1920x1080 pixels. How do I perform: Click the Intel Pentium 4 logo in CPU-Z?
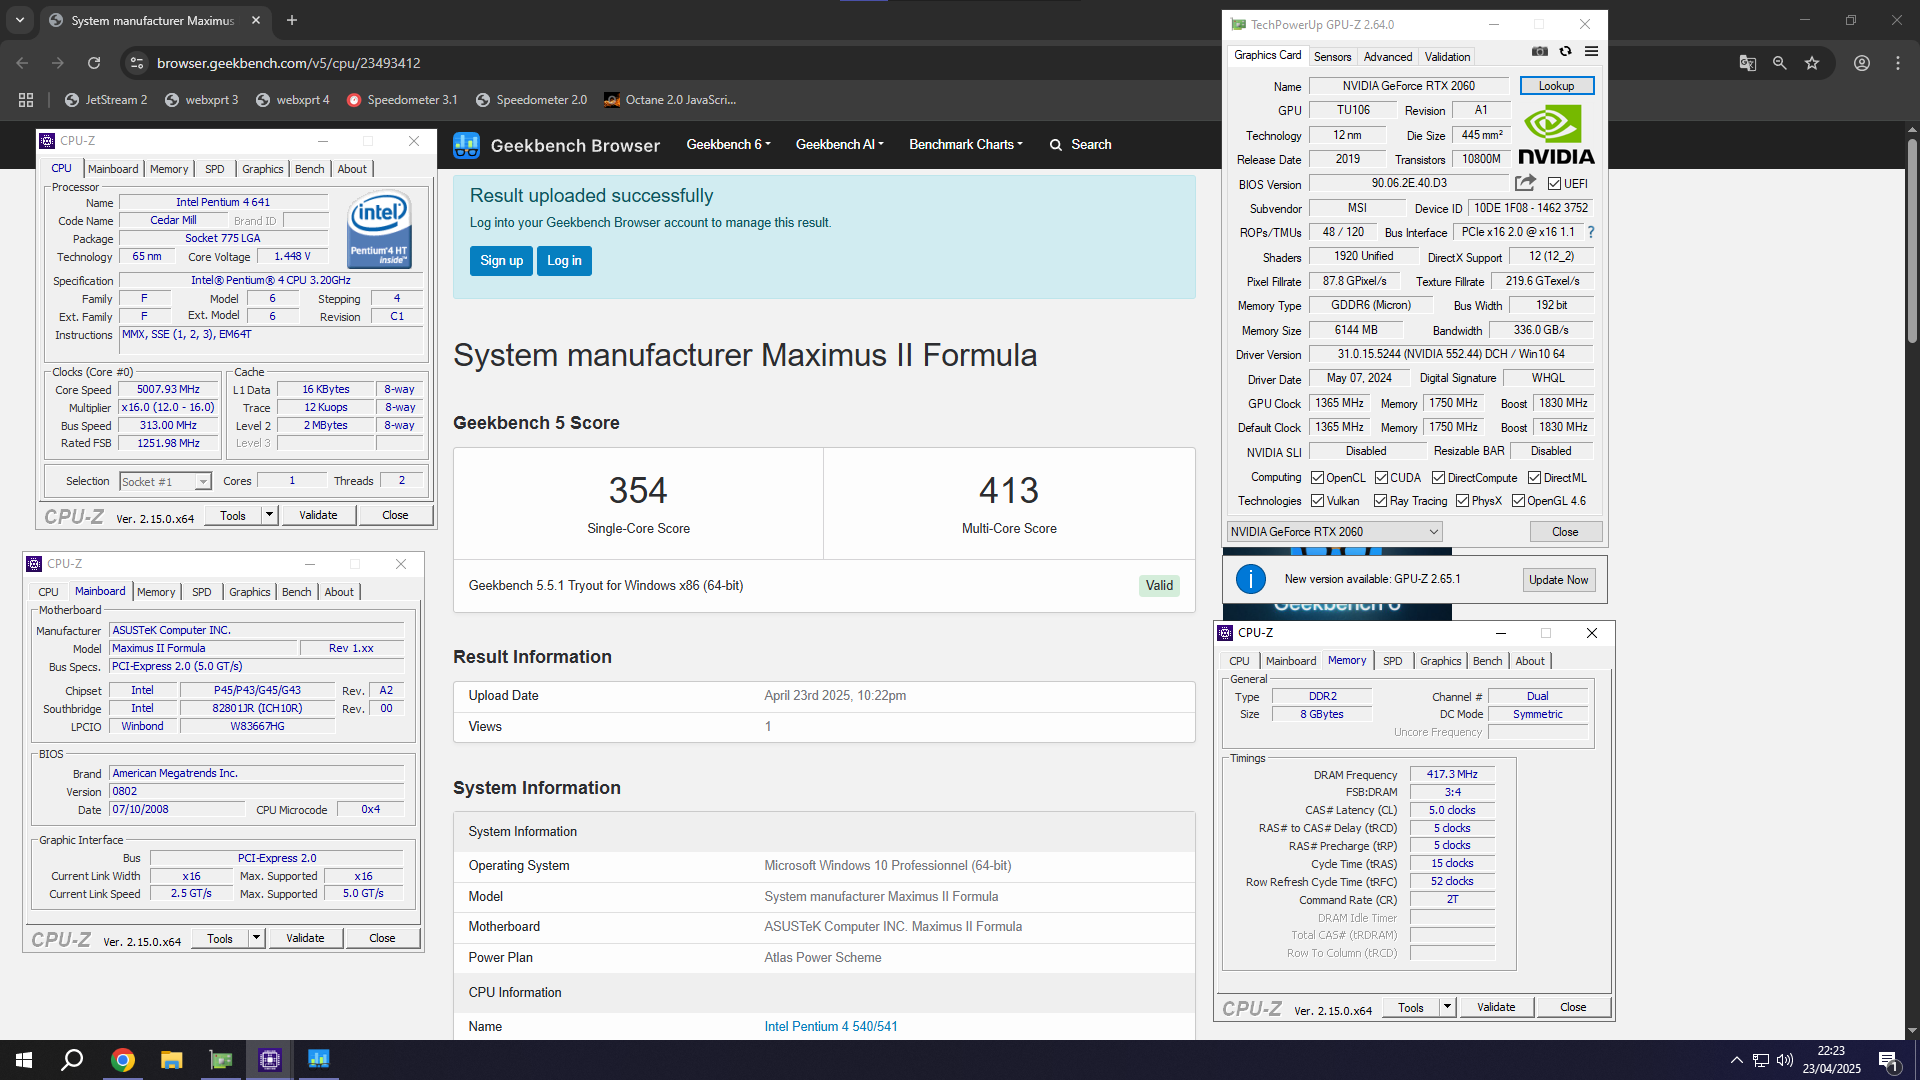[379, 229]
